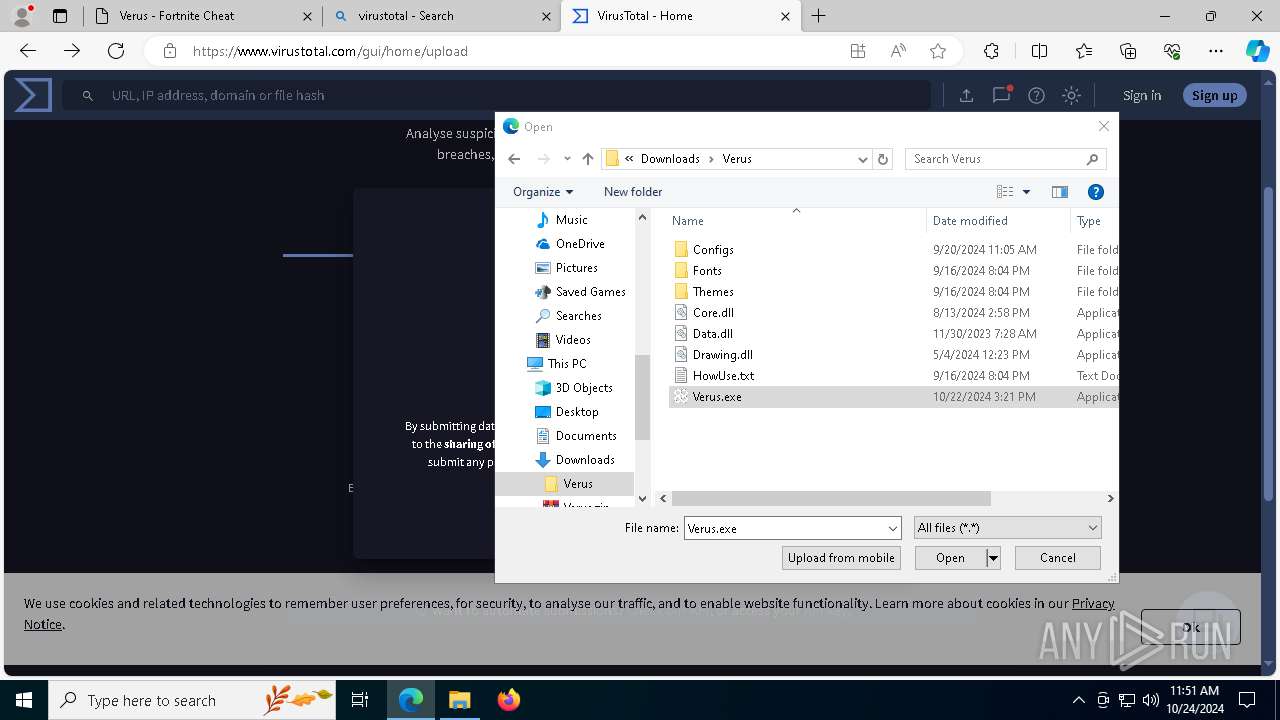Select the Core.dll file

tap(713, 313)
